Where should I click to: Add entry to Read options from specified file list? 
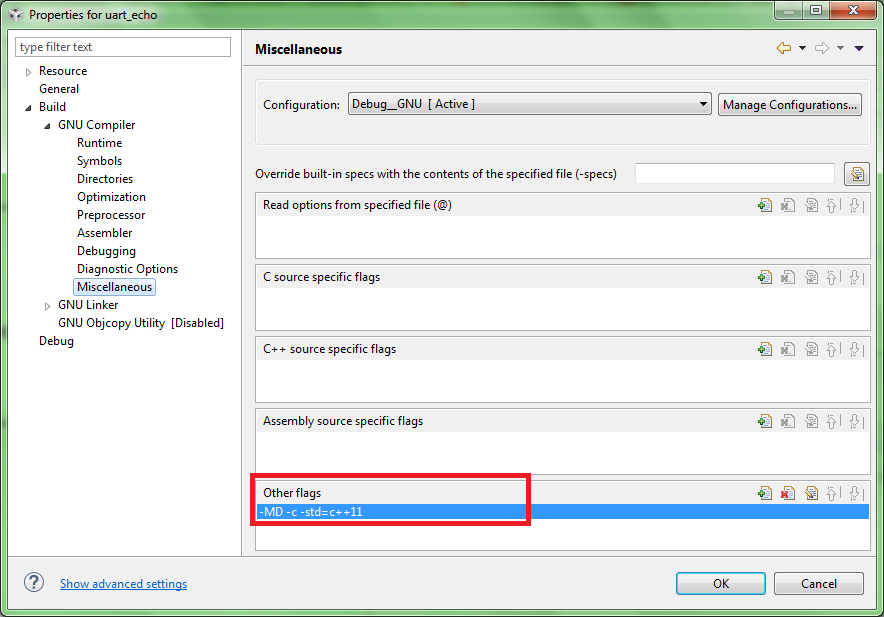click(765, 205)
